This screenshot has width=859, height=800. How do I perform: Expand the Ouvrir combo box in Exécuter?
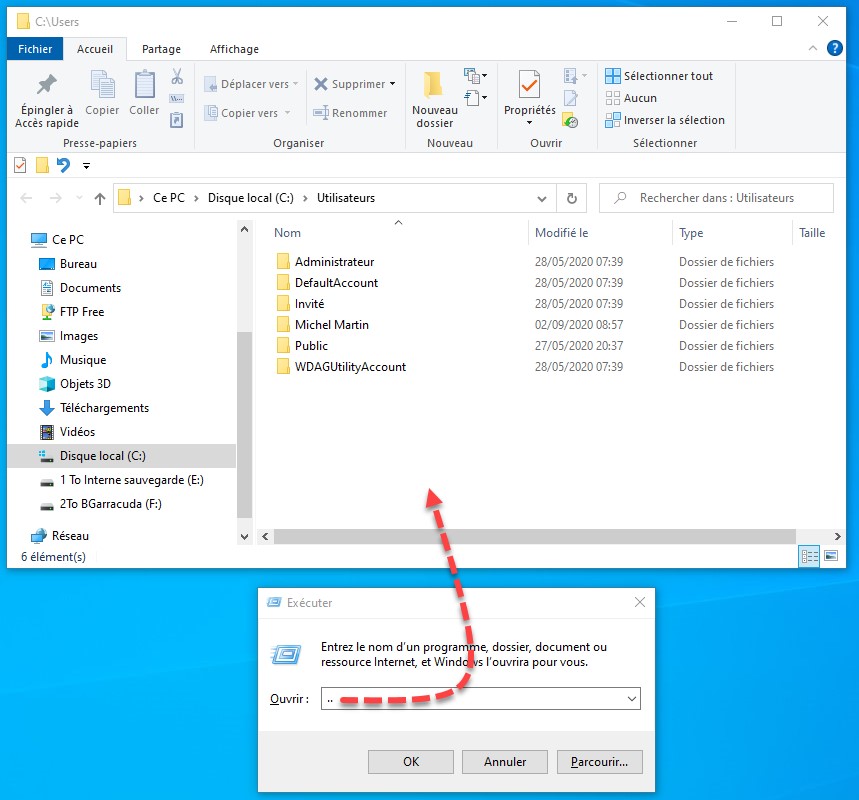tap(630, 699)
